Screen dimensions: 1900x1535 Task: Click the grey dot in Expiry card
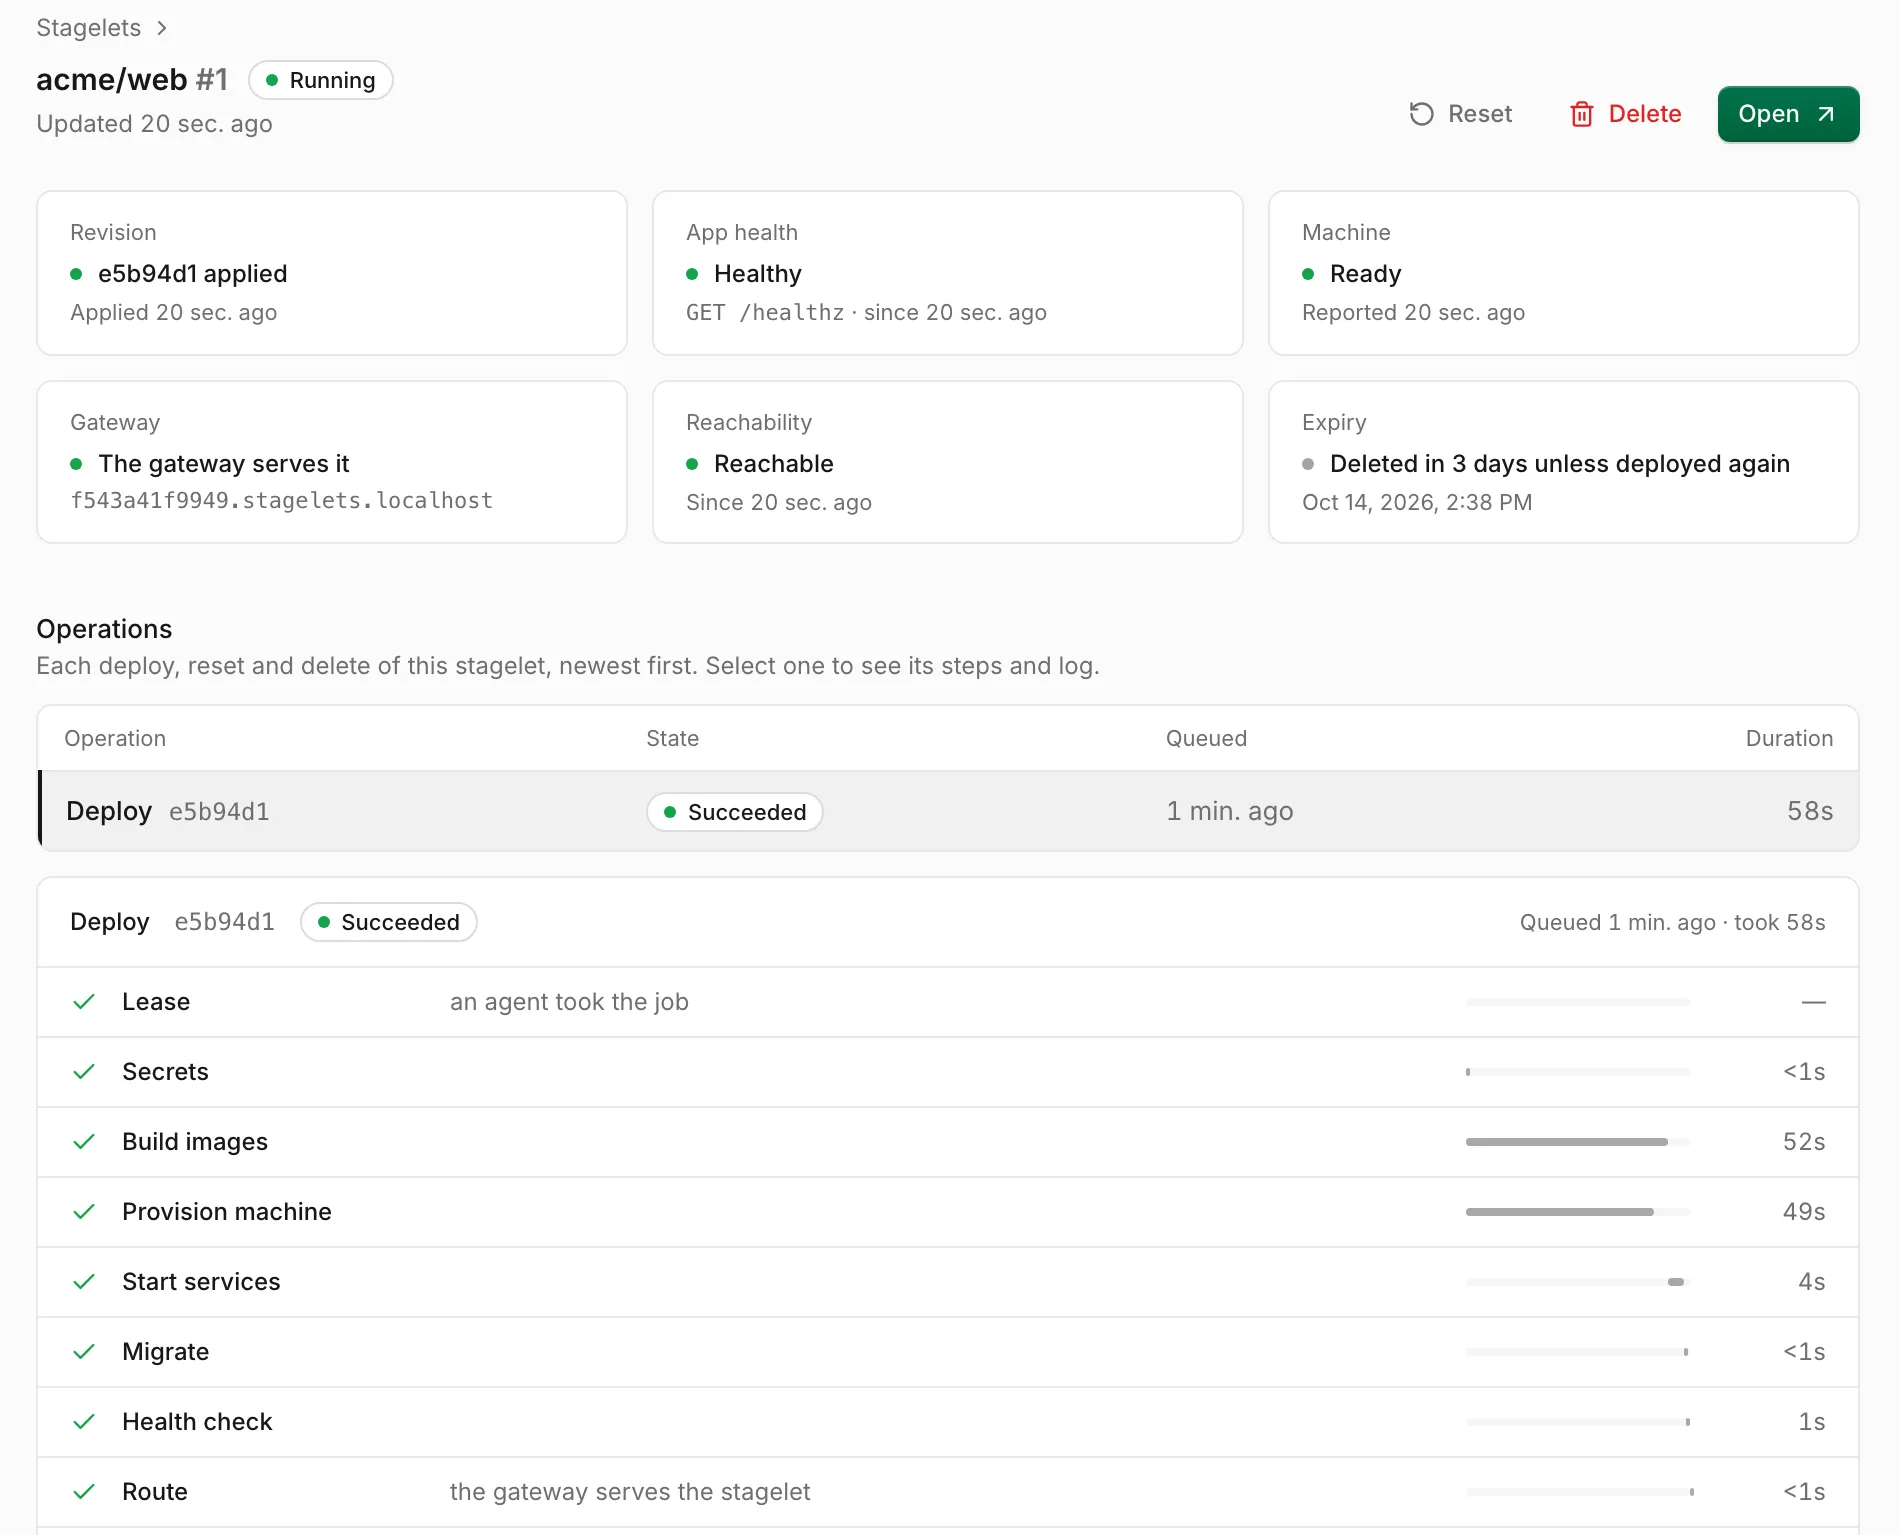click(1308, 464)
